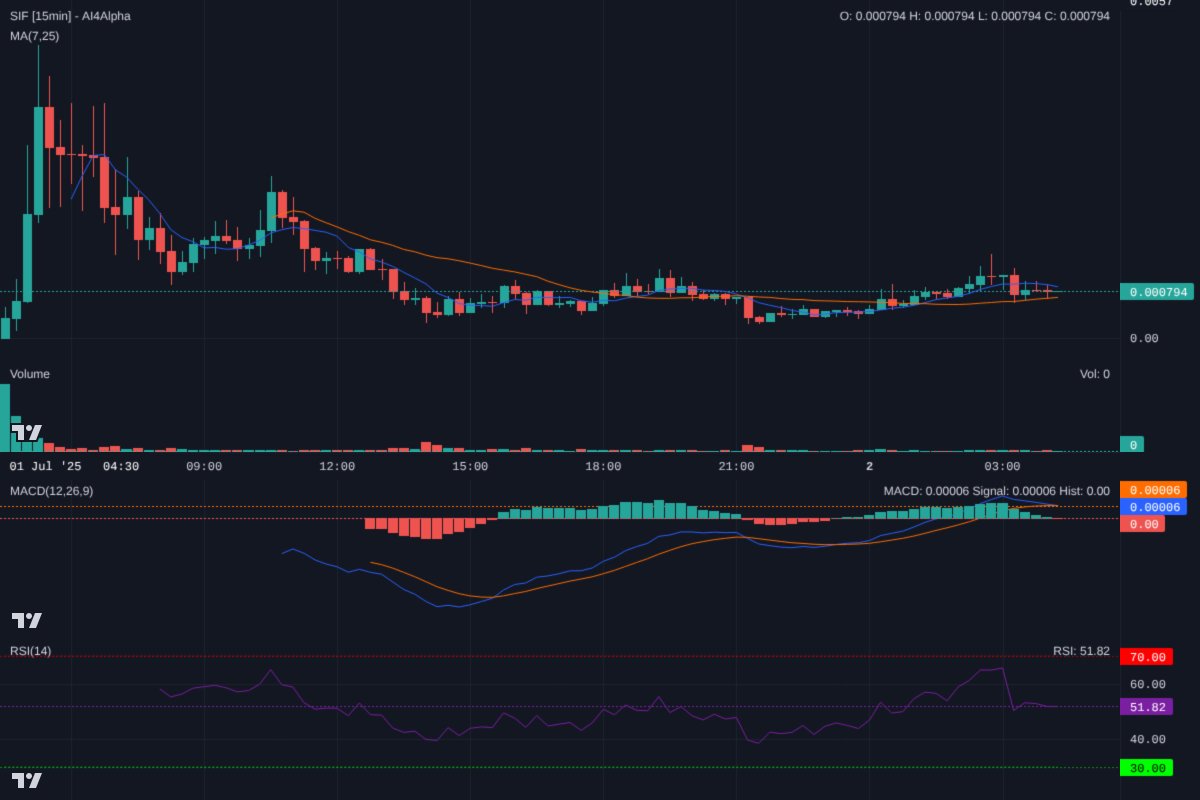Click the red 70.00 overbought level tag
This screenshot has height=800, width=1200.
[x=1147, y=657]
